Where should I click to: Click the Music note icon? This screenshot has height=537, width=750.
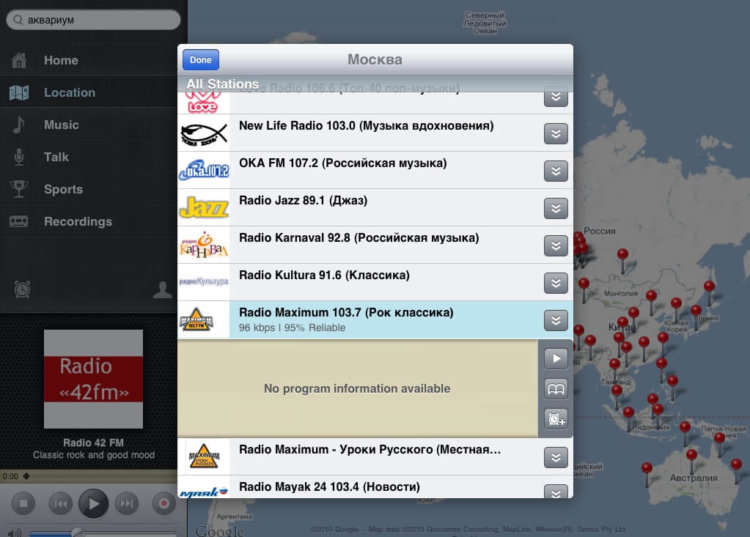coord(19,124)
